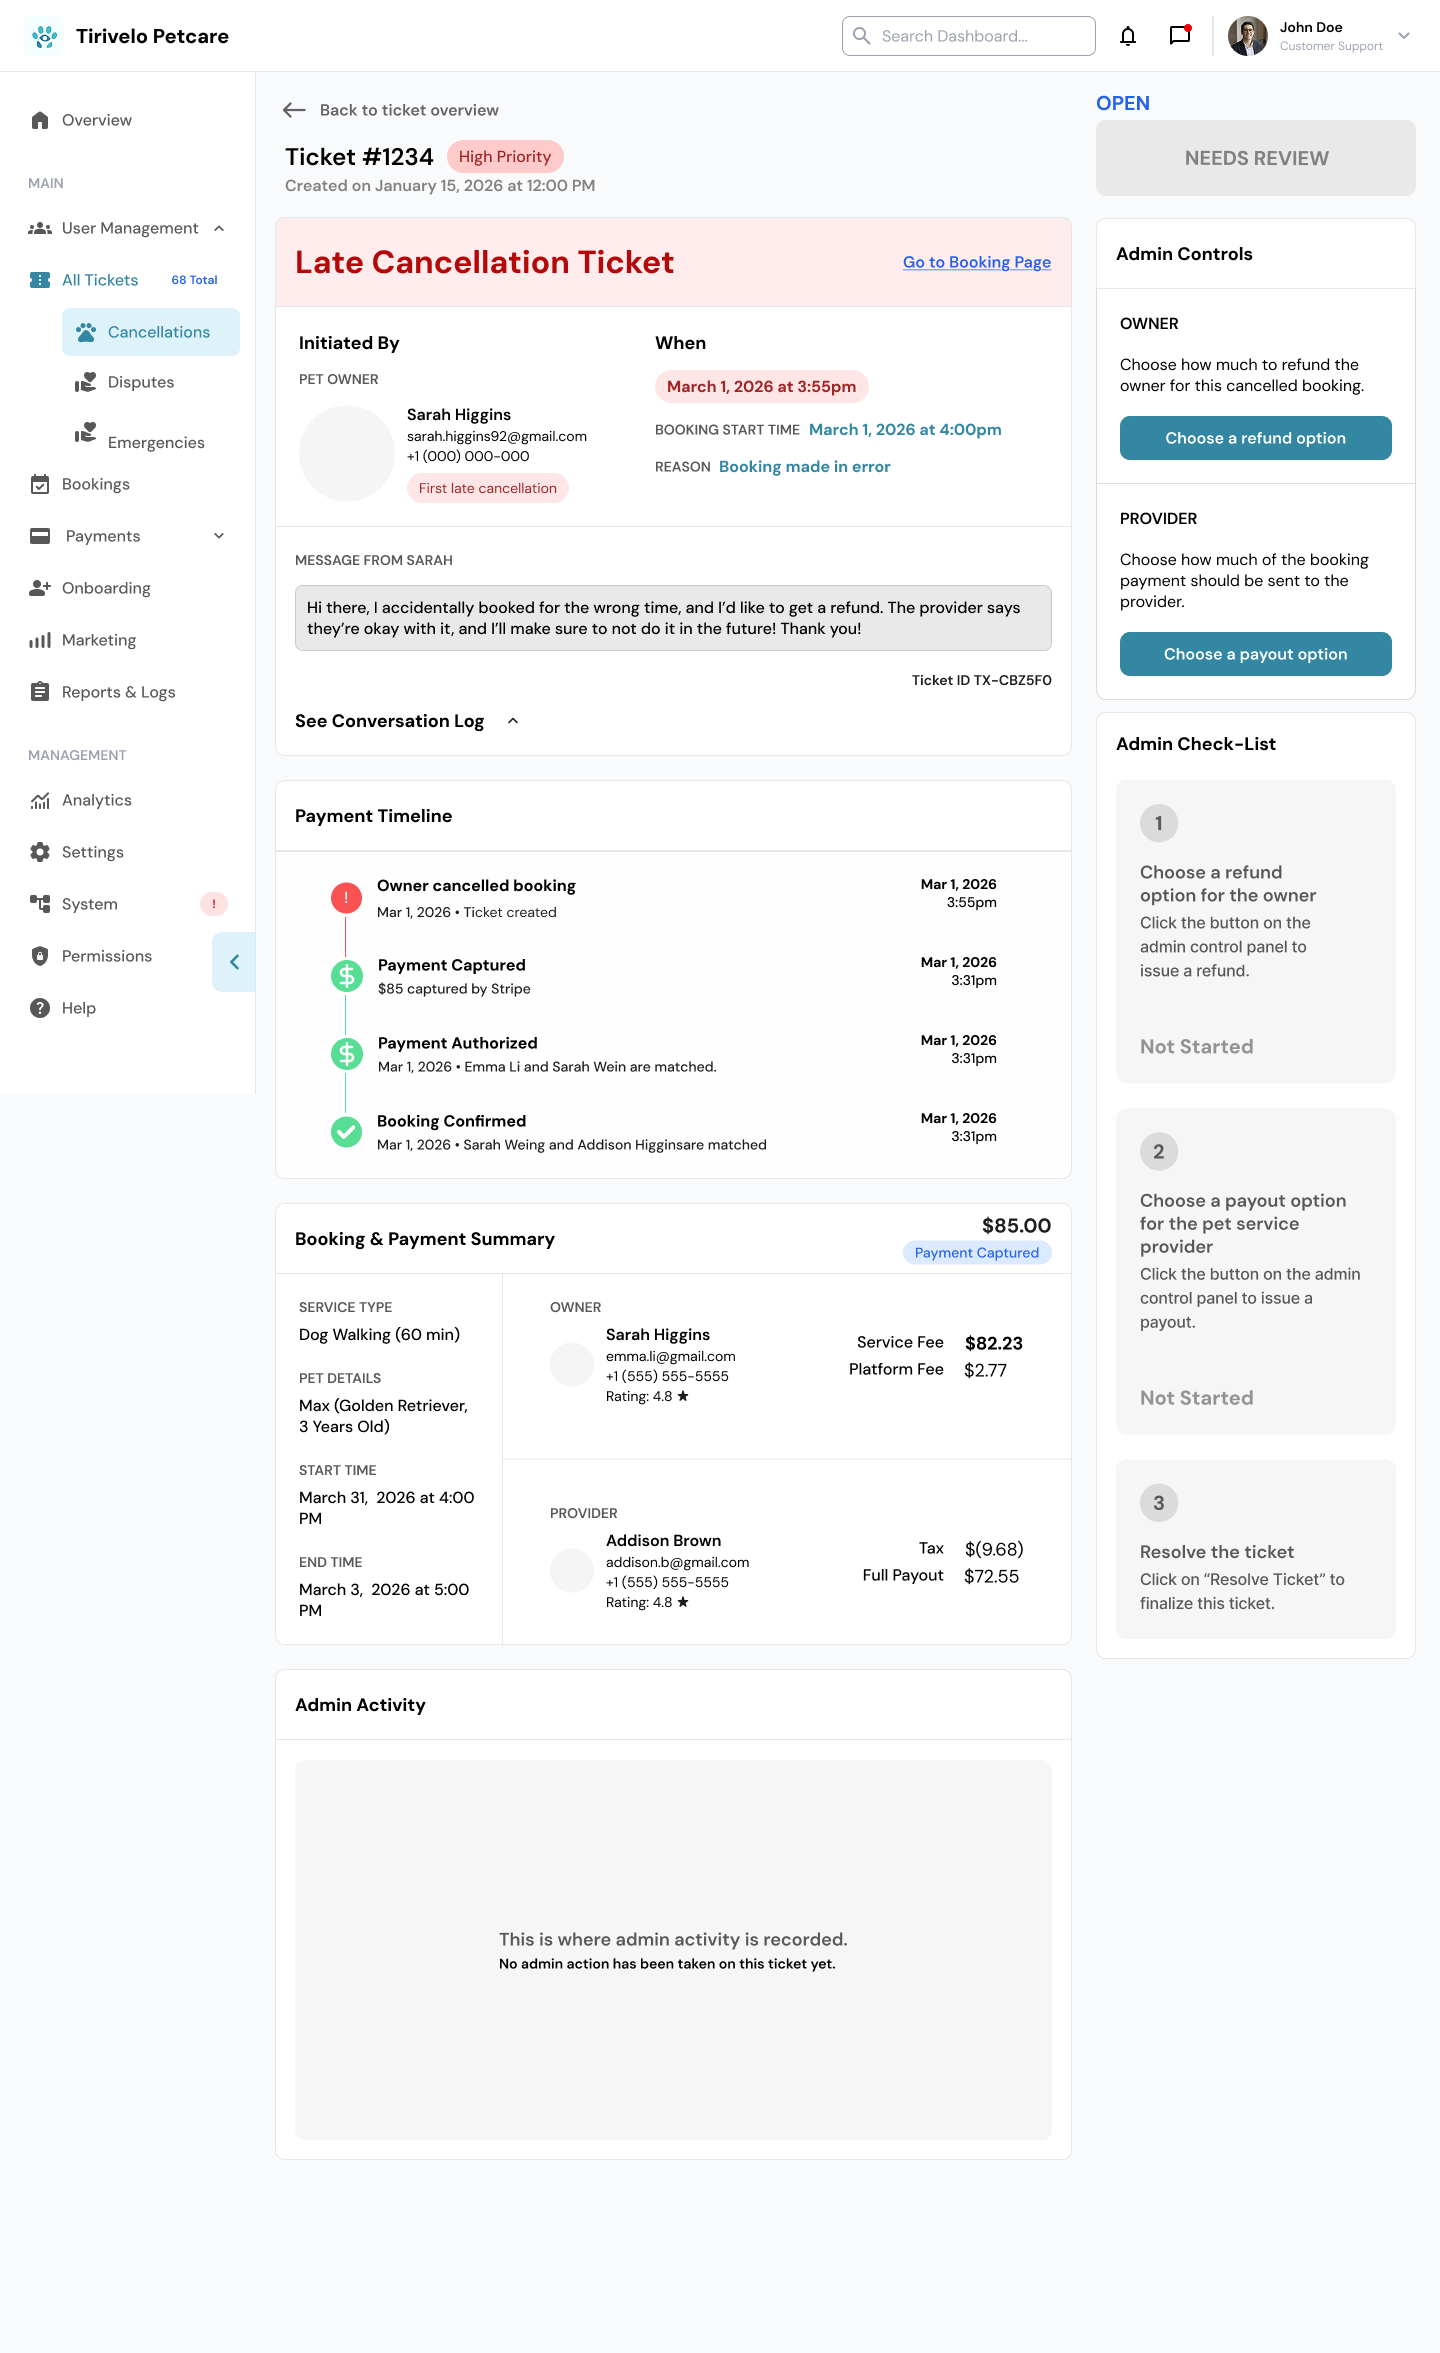Expand the John Doe account dropdown arrow
Viewport: 1440px width, 2353px height.
[1404, 36]
